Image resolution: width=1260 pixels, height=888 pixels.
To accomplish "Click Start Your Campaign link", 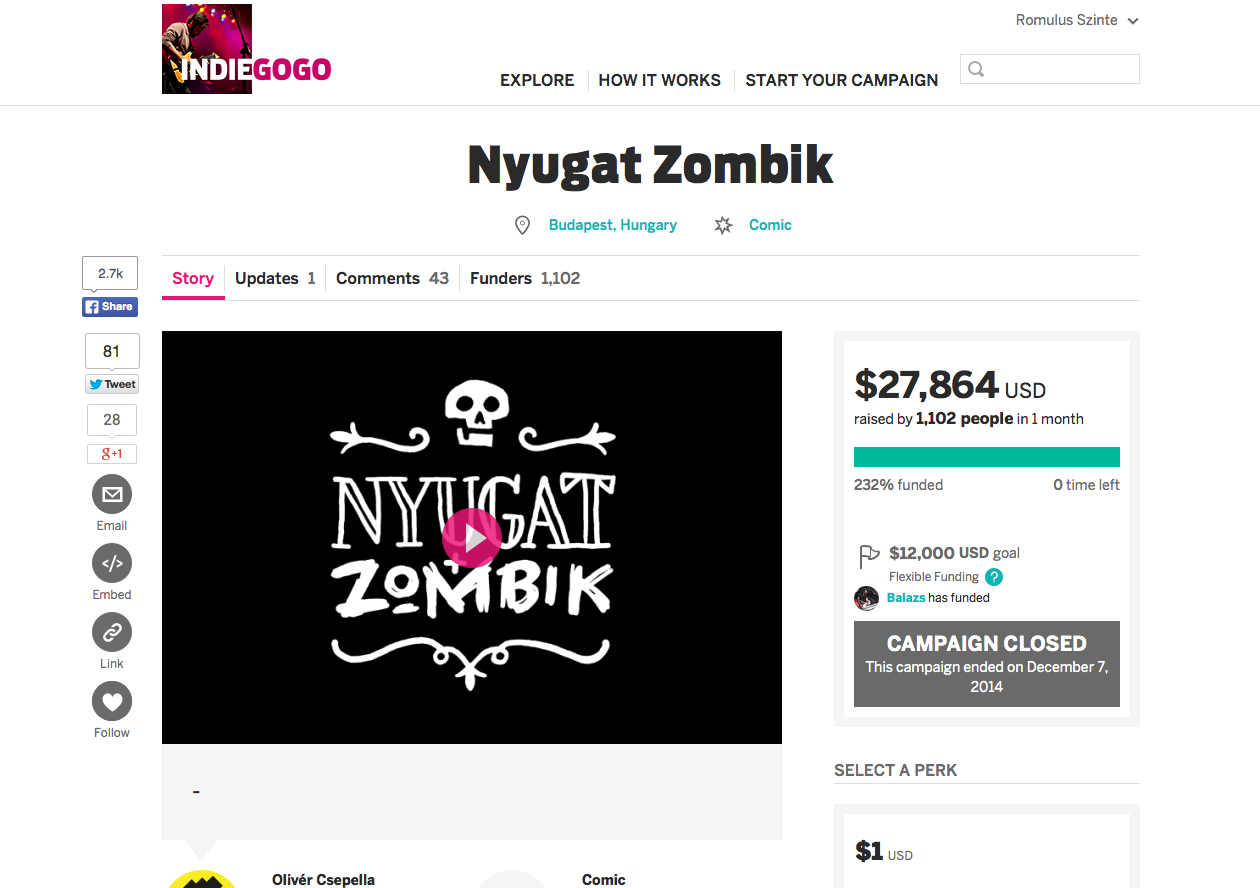I will click(x=842, y=80).
